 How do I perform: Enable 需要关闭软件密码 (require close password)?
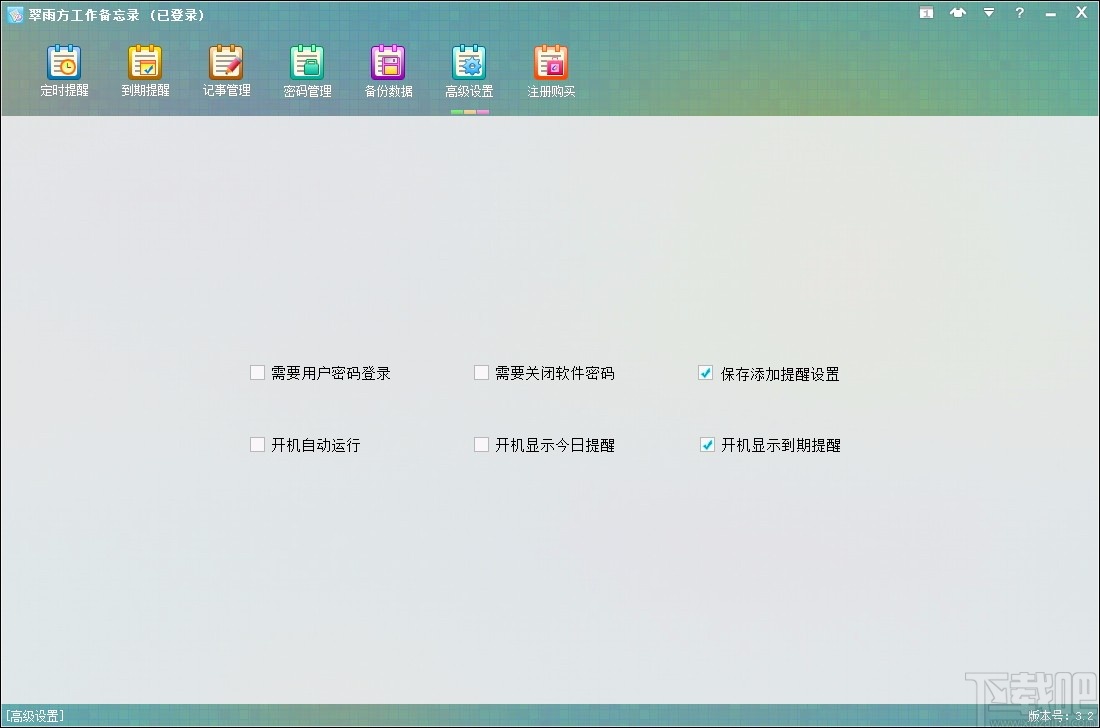[481, 372]
